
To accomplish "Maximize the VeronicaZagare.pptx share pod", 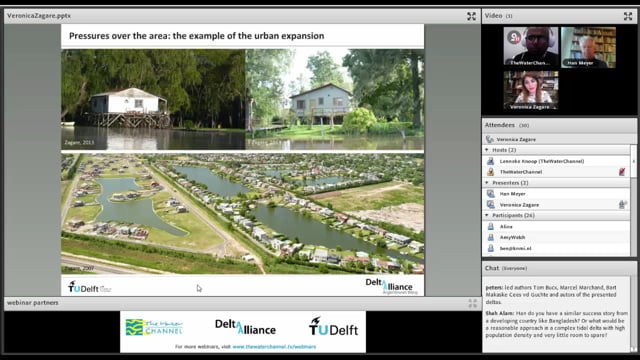I will pyautogui.click(x=471, y=16).
